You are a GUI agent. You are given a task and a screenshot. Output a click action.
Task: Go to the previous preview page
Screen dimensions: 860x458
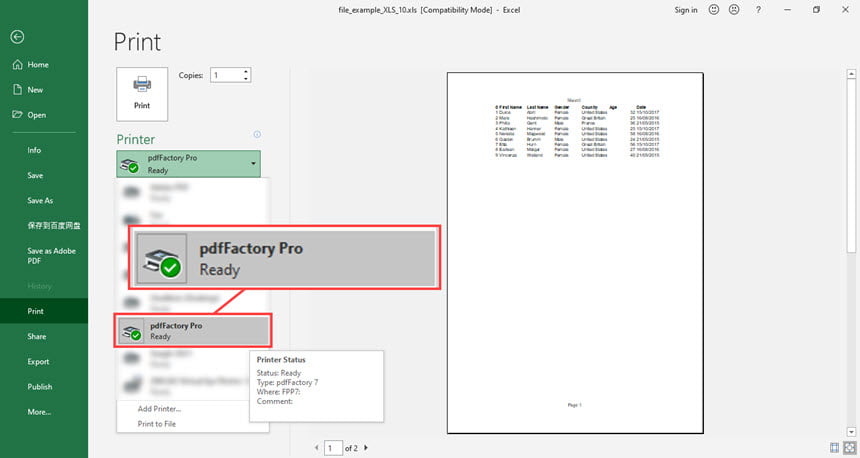316,448
